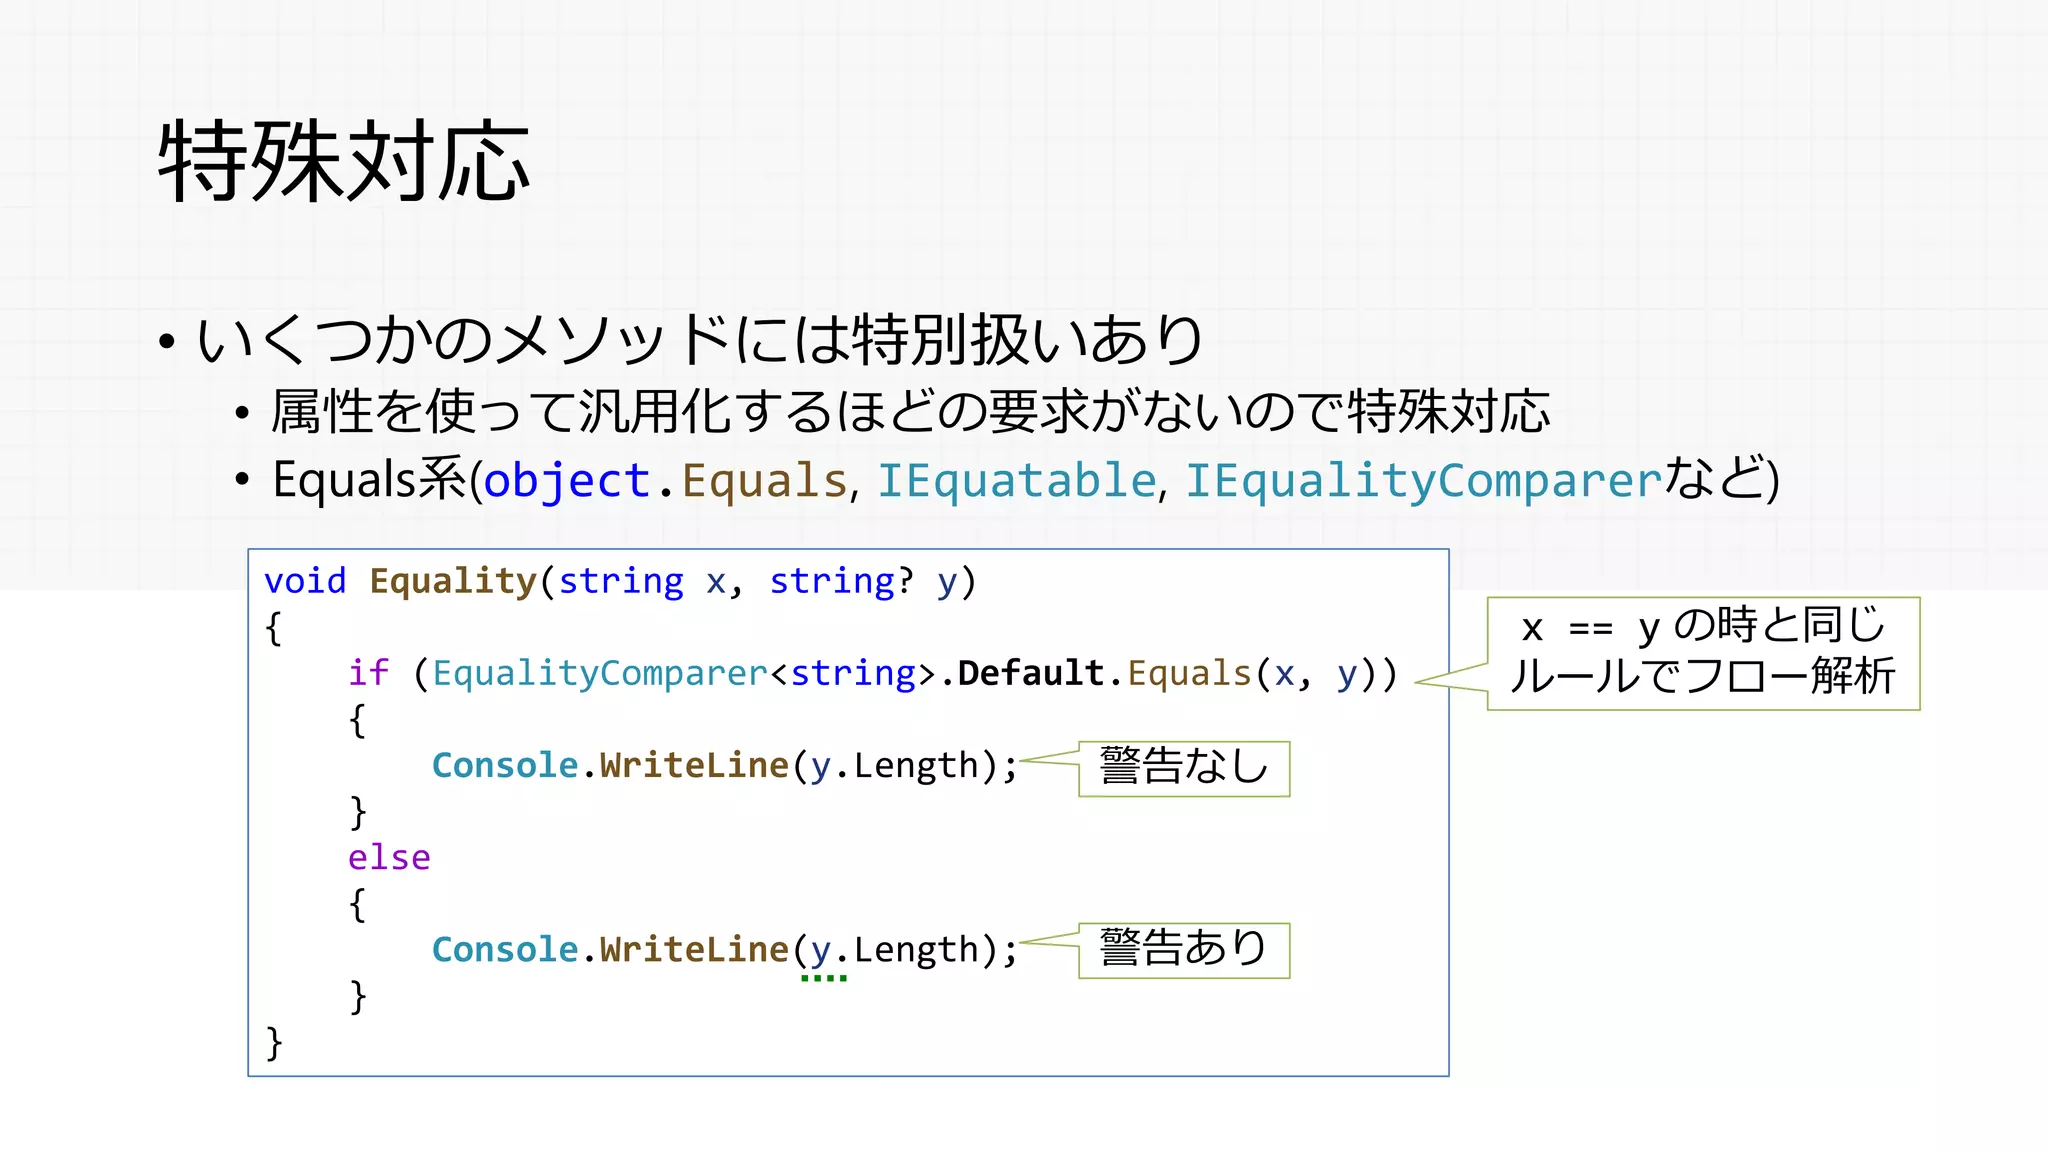The width and height of the screenshot is (2048, 1152).
Task: Click the else keyword in the code
Action: tap(389, 858)
